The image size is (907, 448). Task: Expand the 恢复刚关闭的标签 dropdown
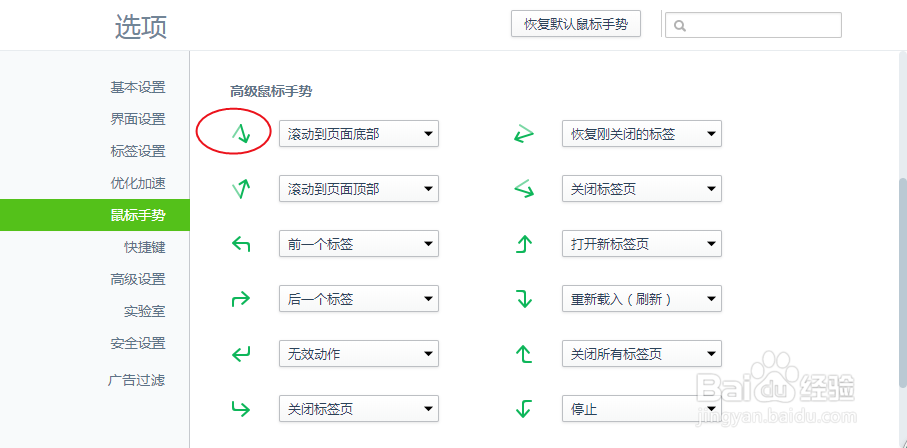(x=641, y=133)
